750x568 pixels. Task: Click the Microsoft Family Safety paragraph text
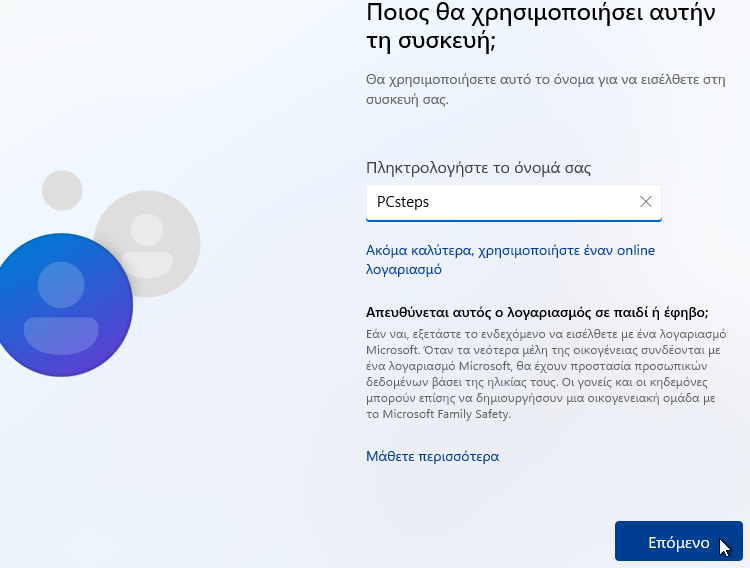546,374
